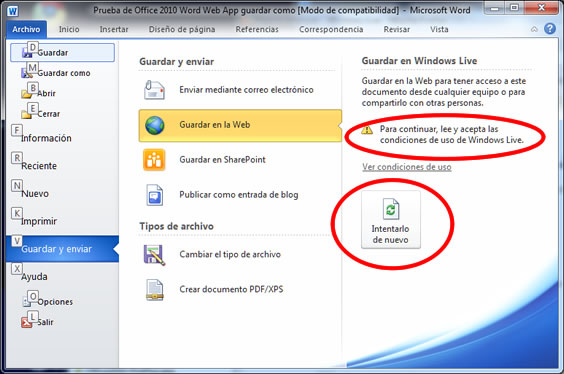Viewport: 564px width, 374px height.
Task: Choose Crear documento PDF/XPS
Action: pos(240,289)
